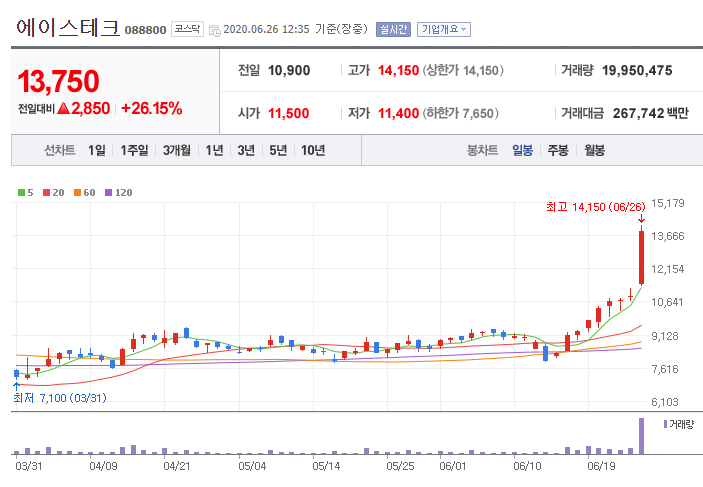Screen dimensions: 703x487
Task: Select the 1주일 line chart tab
Action: point(134,150)
